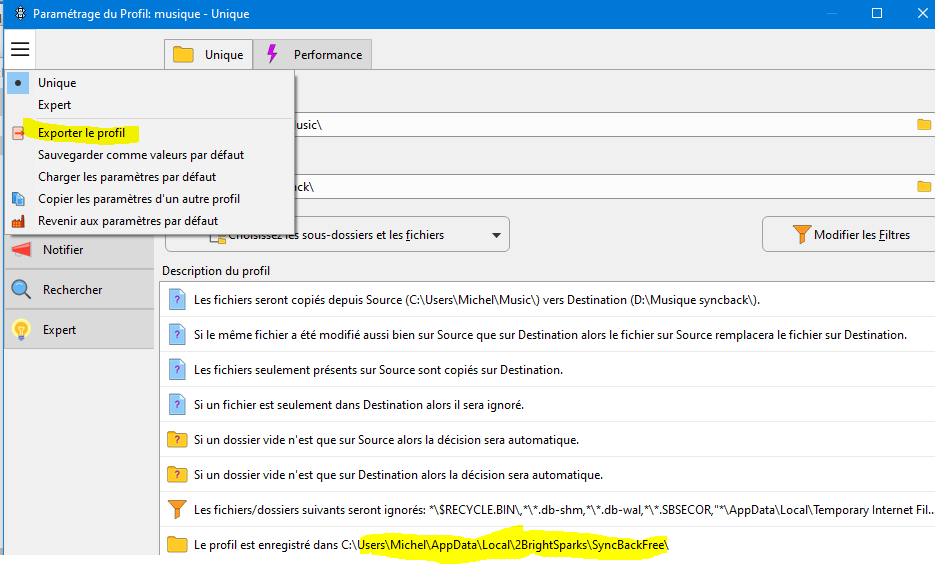Select Copier les paramètres d'un autre profil

pyautogui.click(x=139, y=199)
